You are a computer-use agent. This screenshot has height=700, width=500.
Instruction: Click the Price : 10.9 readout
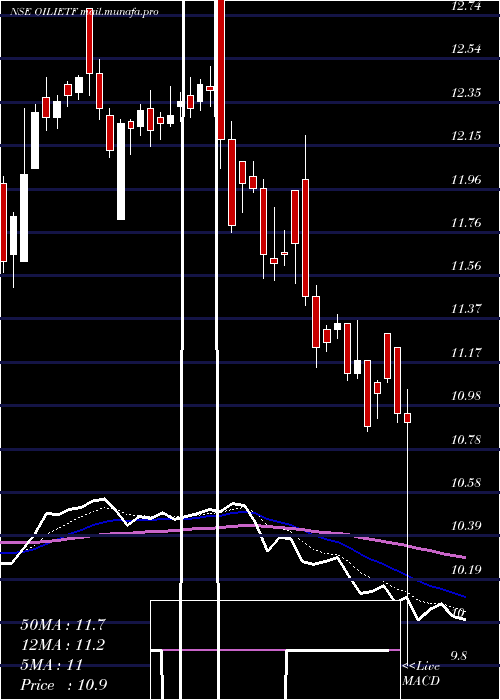pyautogui.click(x=64, y=685)
